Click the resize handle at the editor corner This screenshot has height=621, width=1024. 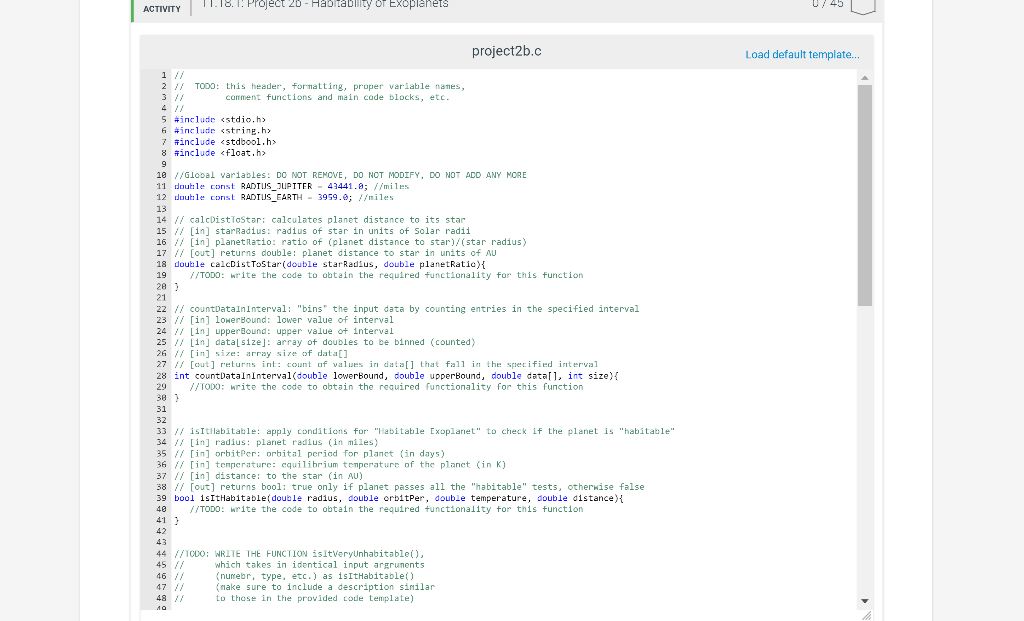click(868, 613)
